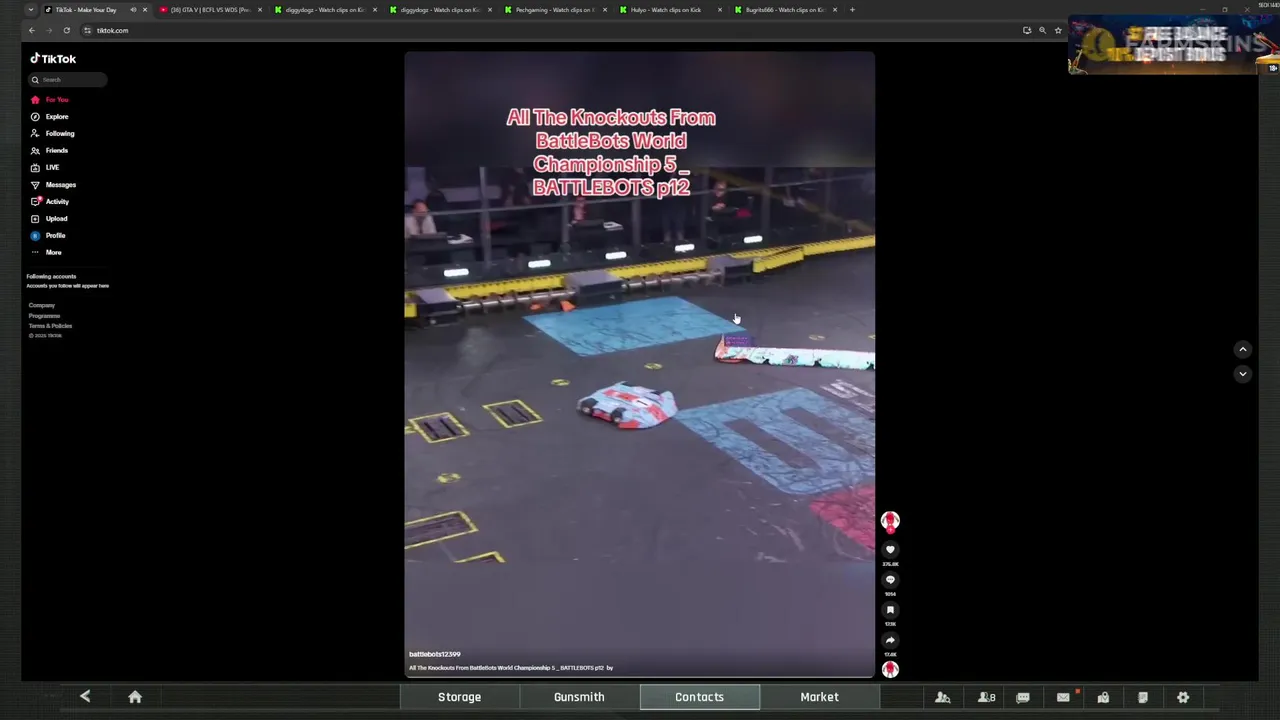Image resolution: width=1280 pixels, height=720 pixels.
Task: Open the Market tab
Action: click(x=819, y=697)
